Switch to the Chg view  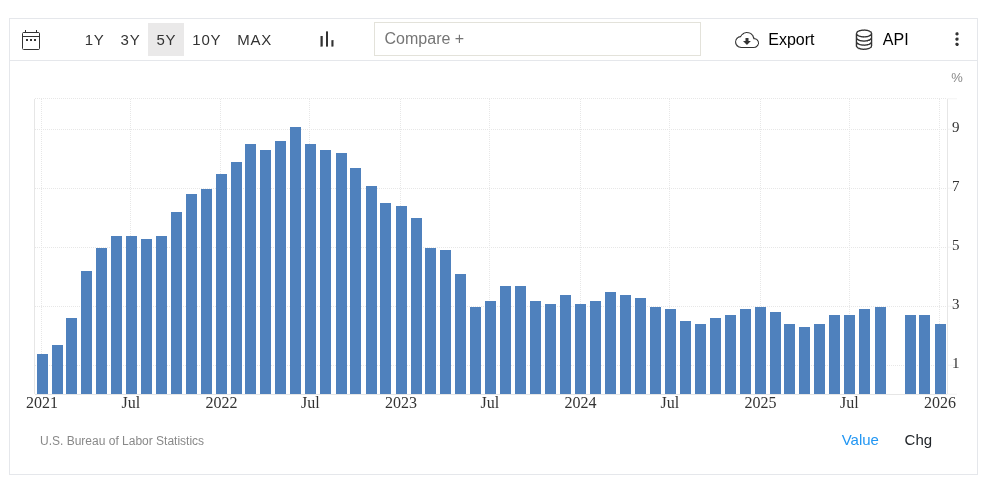click(x=918, y=440)
